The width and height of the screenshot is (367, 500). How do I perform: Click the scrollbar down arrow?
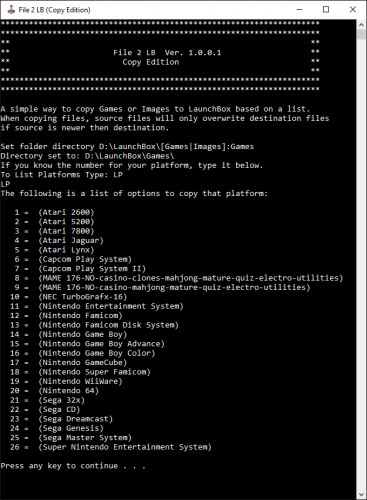[361, 494]
